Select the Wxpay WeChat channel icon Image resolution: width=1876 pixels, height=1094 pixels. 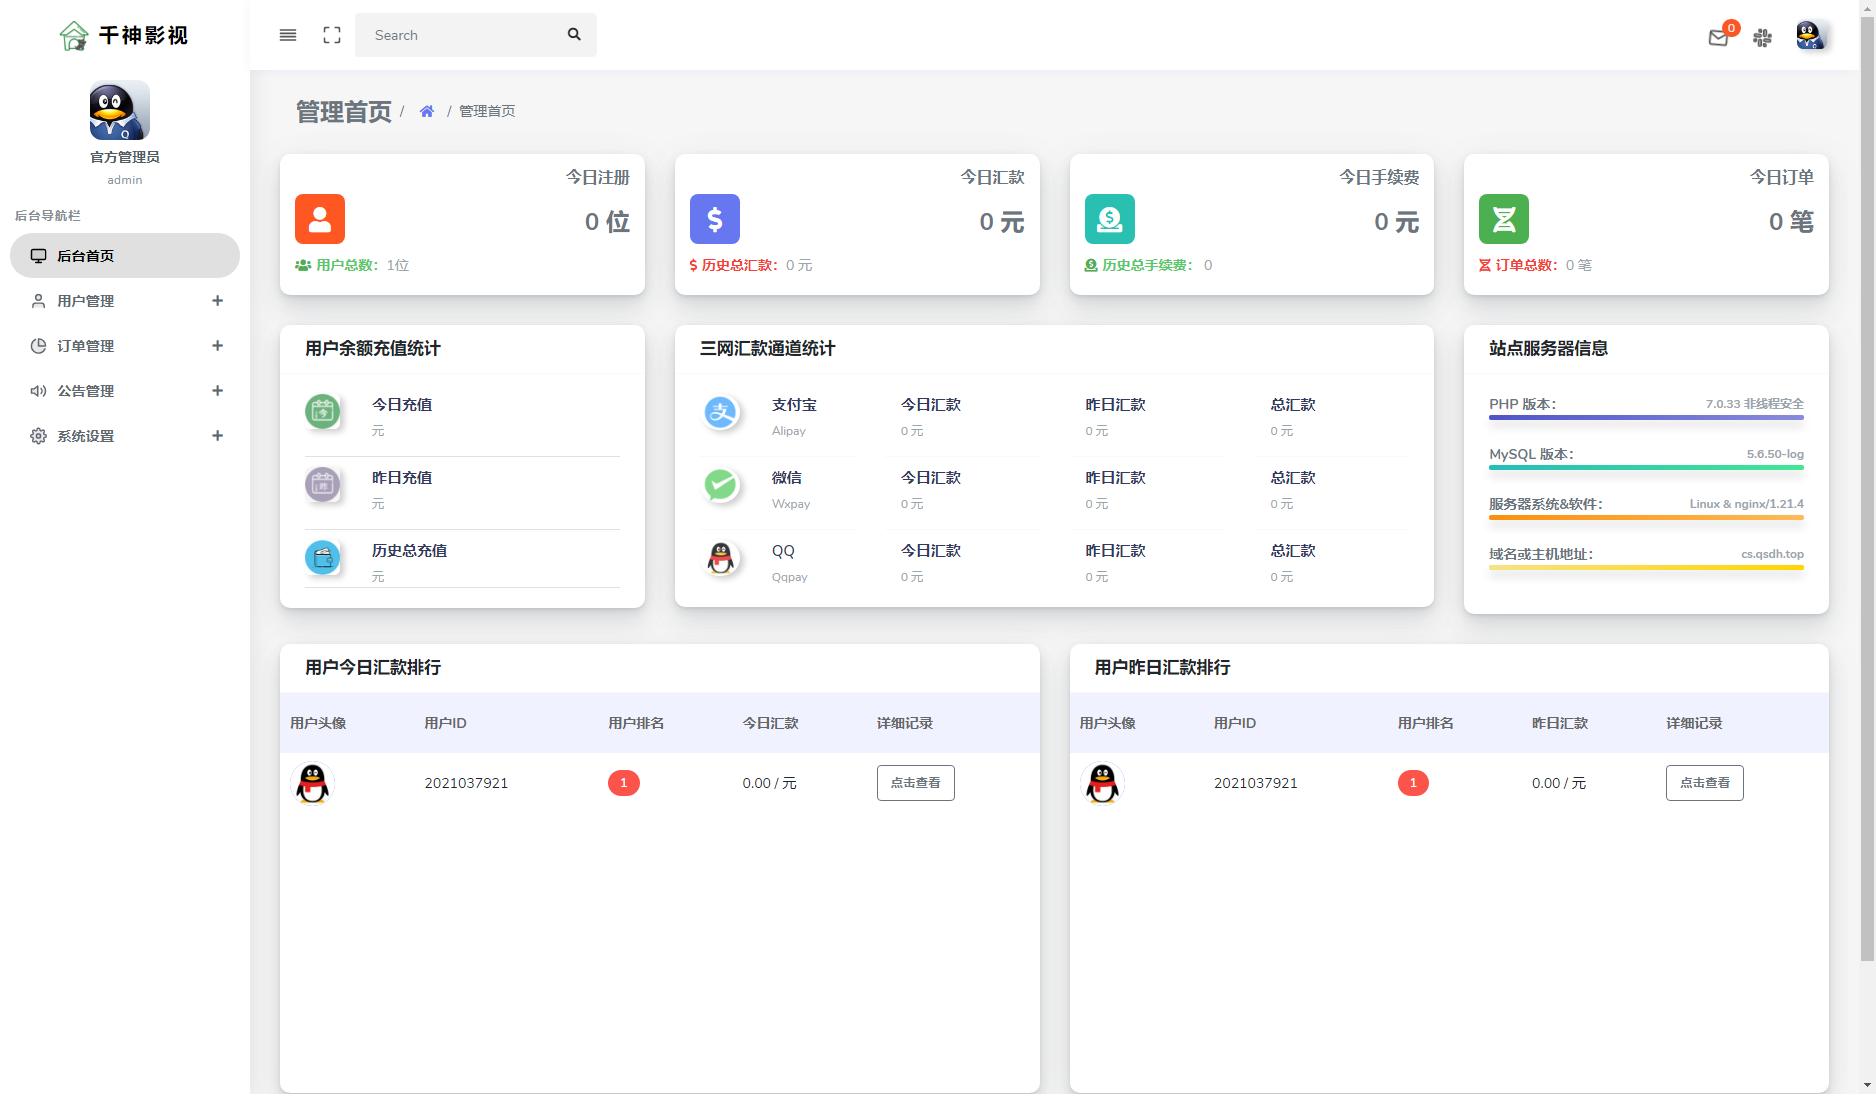click(722, 486)
